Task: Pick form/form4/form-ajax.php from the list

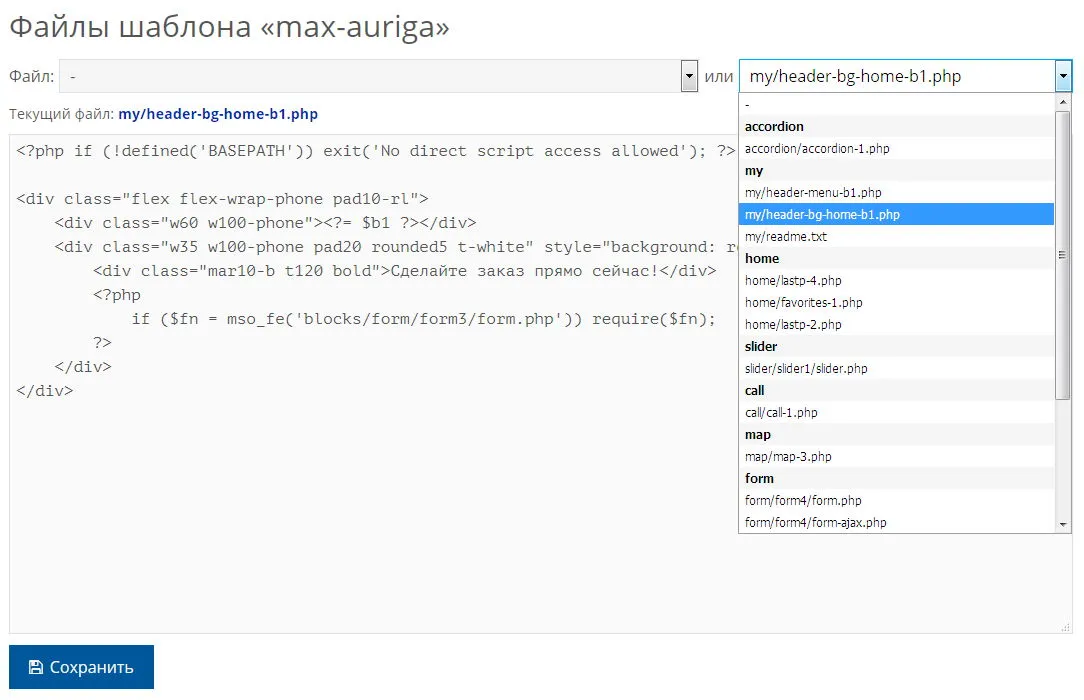Action: pos(815,522)
